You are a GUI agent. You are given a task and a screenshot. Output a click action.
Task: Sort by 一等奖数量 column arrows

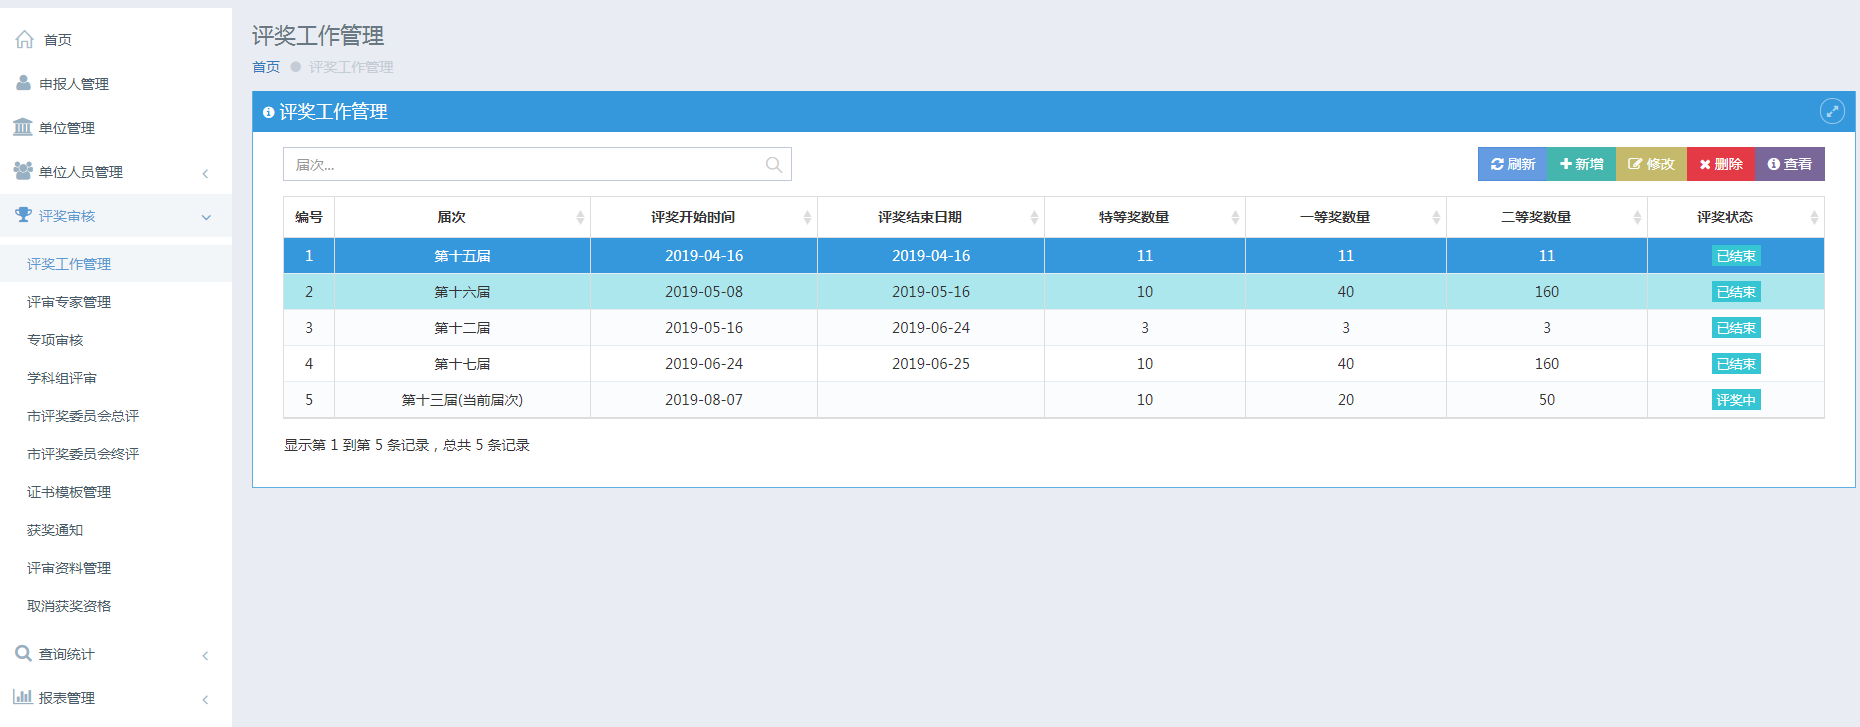[x=1436, y=217]
